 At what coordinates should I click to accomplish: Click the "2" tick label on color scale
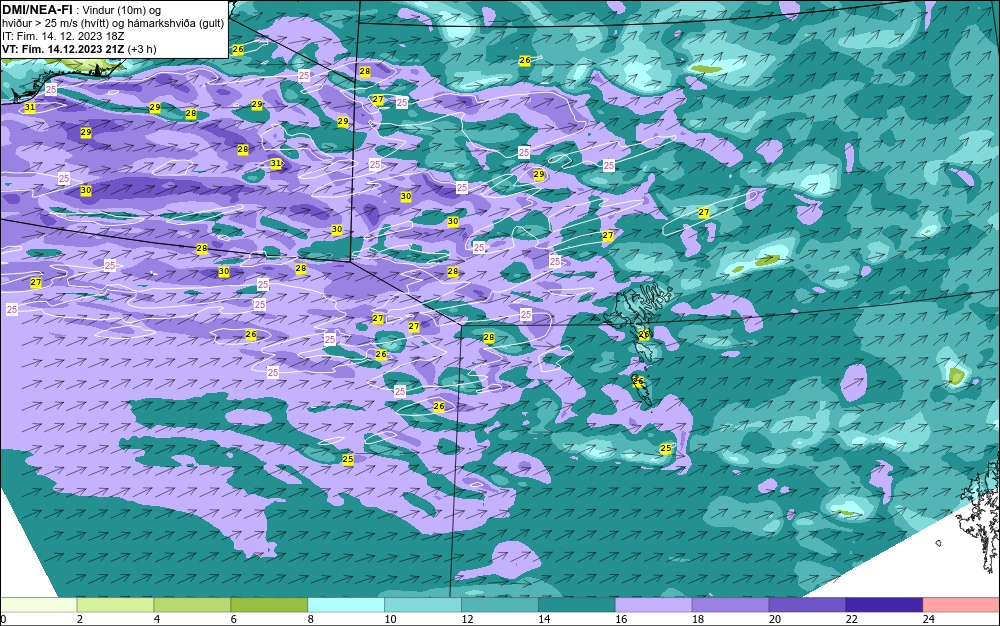click(x=80, y=619)
